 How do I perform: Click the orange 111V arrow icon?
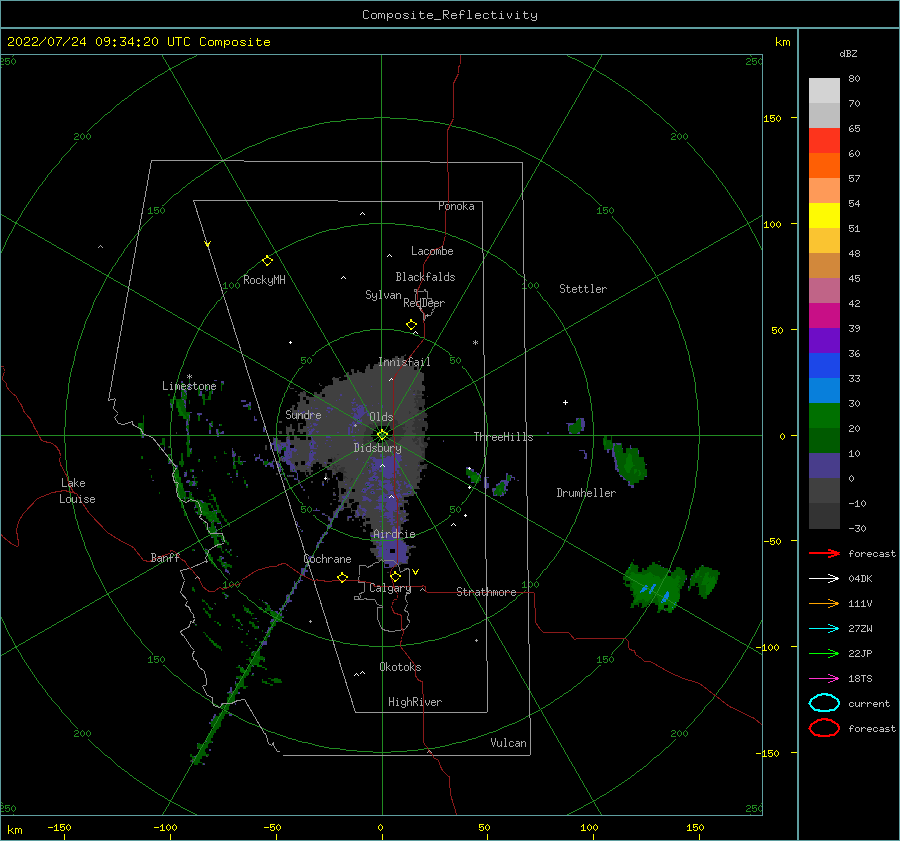pos(824,603)
